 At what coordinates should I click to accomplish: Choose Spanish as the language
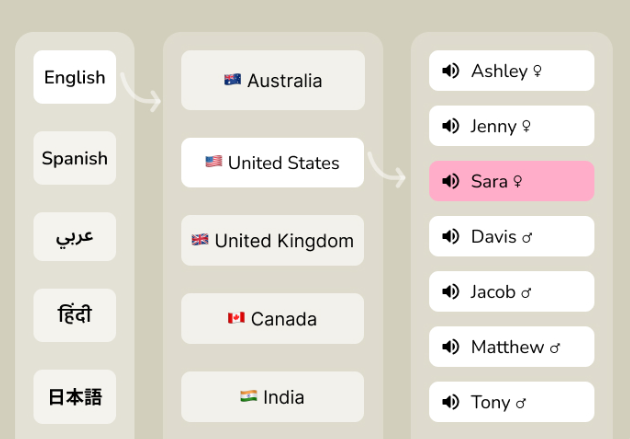click(x=75, y=158)
